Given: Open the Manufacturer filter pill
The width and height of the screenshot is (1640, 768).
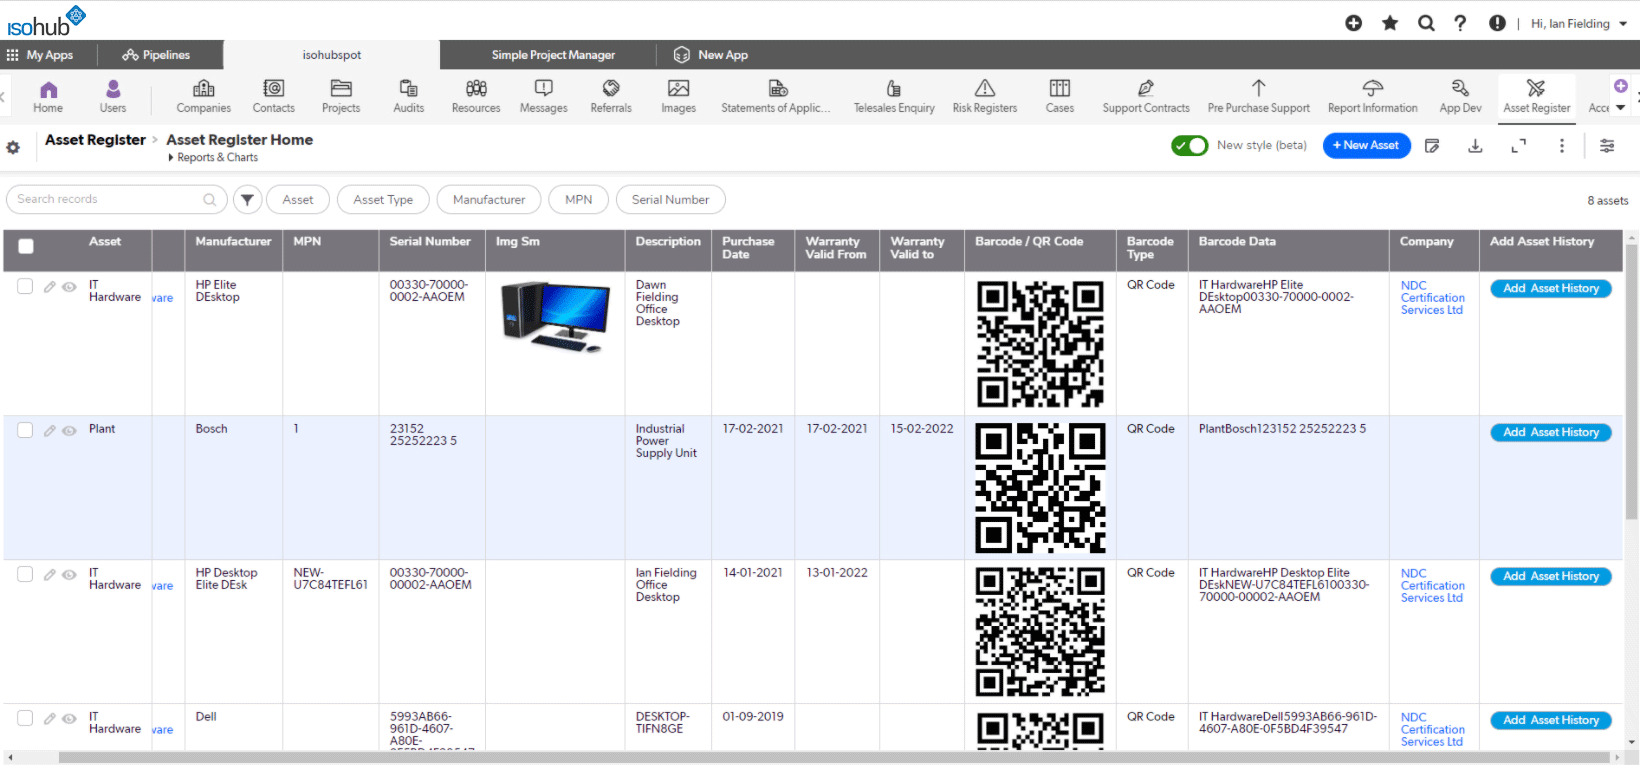Looking at the screenshot, I should click(489, 200).
